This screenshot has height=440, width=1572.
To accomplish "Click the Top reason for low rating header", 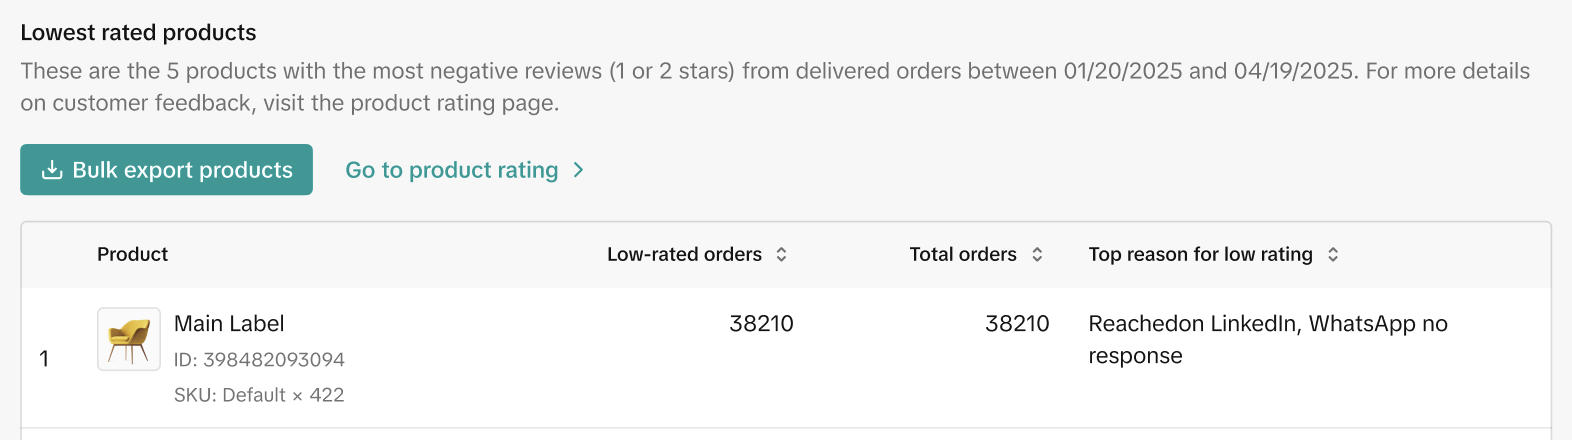I will click(1200, 254).
